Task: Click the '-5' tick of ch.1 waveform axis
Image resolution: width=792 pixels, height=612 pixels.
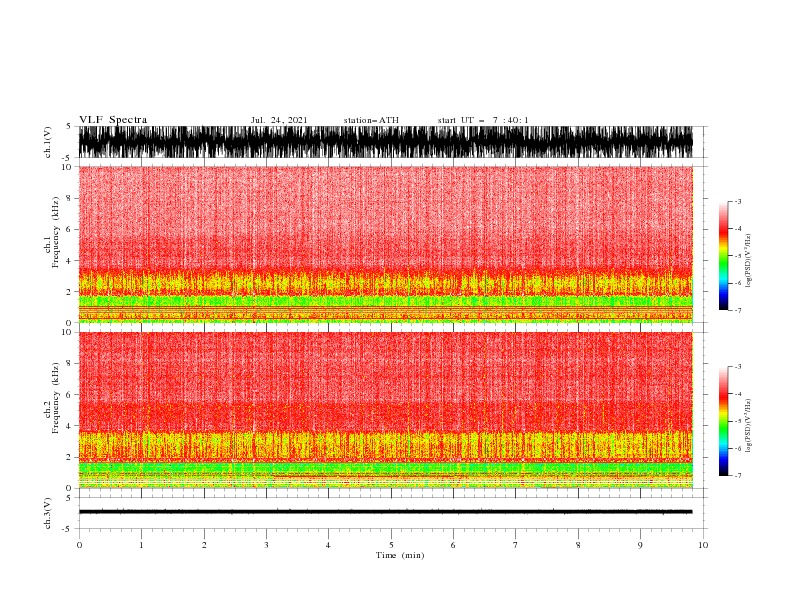Action: tap(68, 158)
